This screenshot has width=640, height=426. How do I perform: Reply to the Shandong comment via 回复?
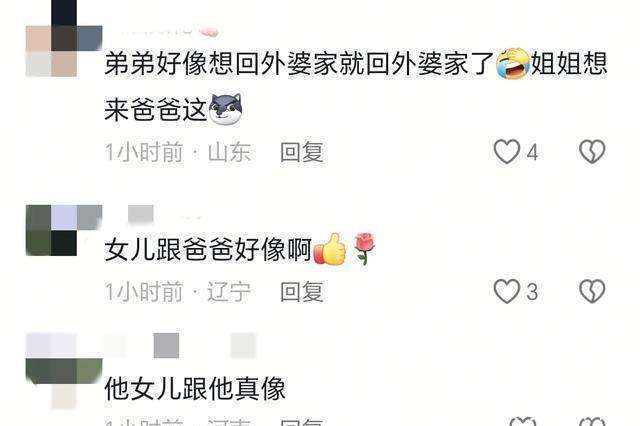click(302, 152)
